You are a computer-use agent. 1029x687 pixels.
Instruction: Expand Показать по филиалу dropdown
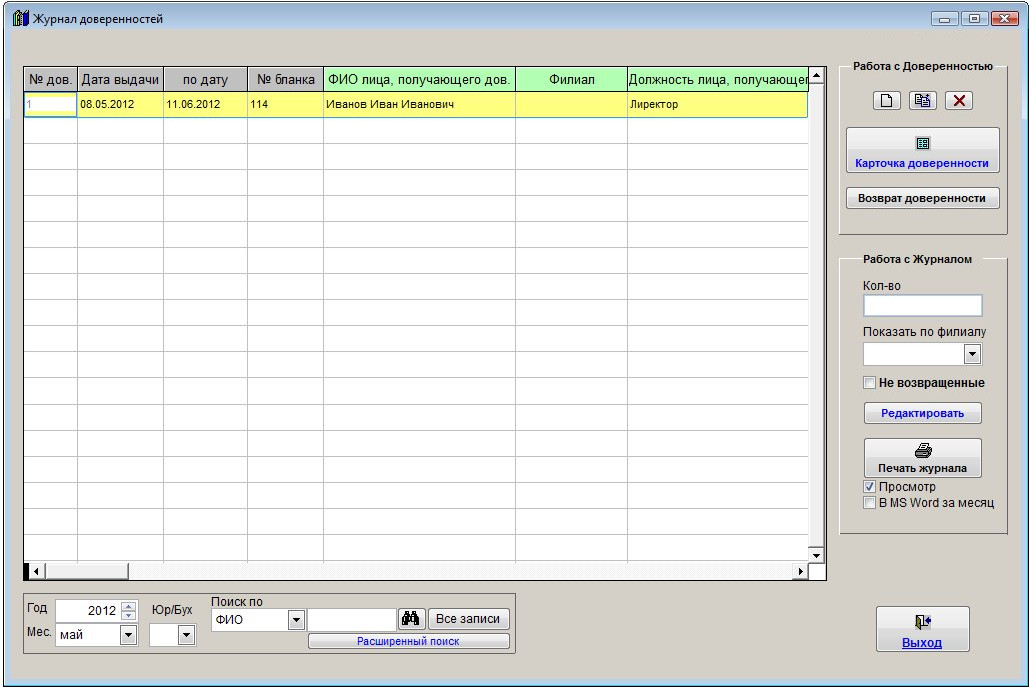click(x=973, y=354)
